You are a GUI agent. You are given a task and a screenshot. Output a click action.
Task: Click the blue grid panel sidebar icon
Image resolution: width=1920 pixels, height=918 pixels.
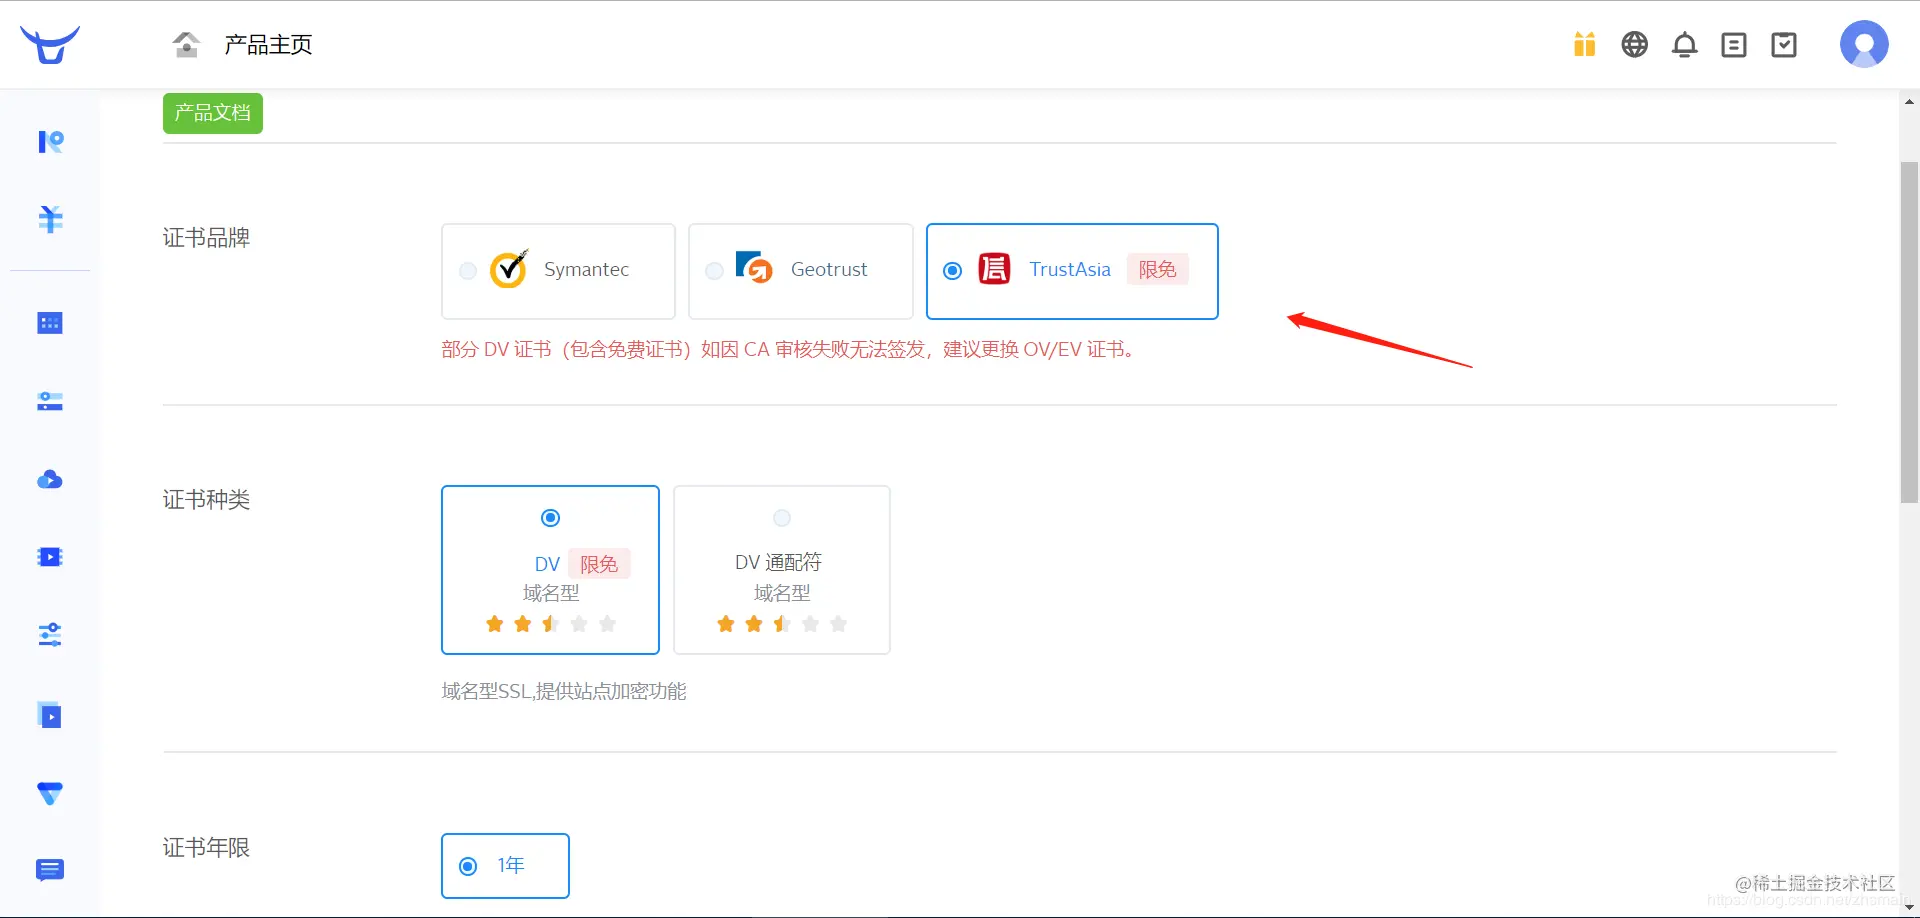click(x=50, y=323)
